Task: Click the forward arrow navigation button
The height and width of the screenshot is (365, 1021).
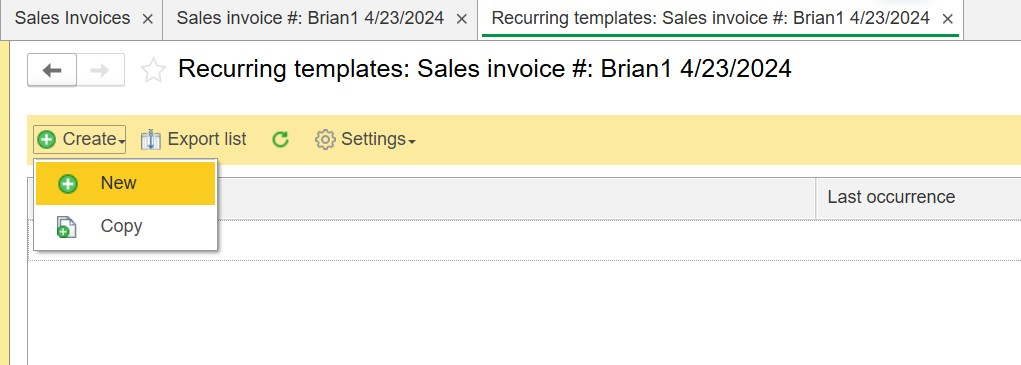Action: pos(100,70)
